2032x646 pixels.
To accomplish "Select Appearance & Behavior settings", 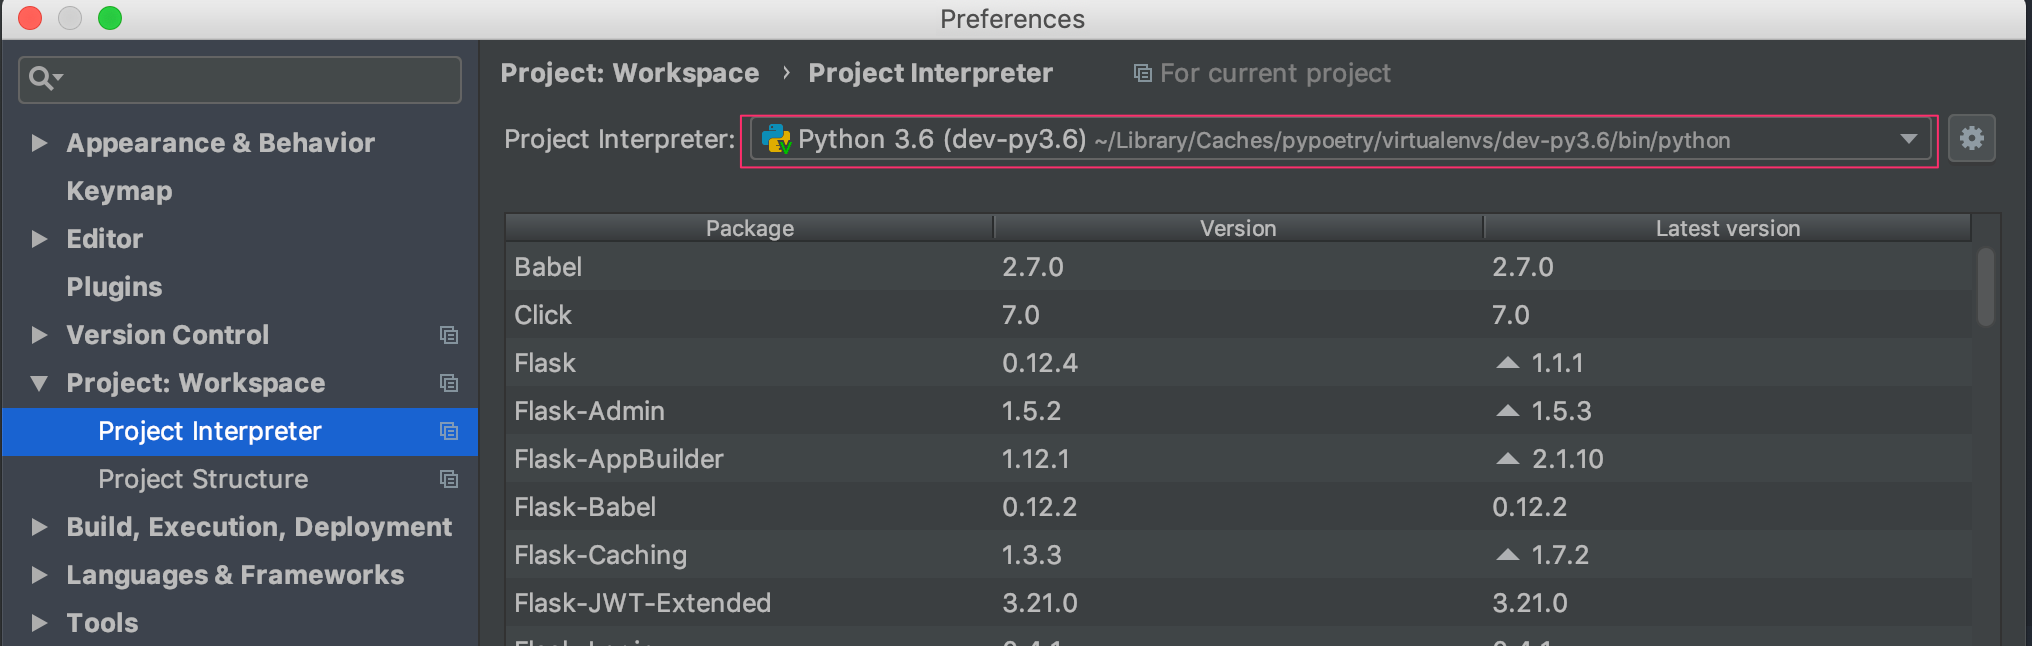I will 220,143.
